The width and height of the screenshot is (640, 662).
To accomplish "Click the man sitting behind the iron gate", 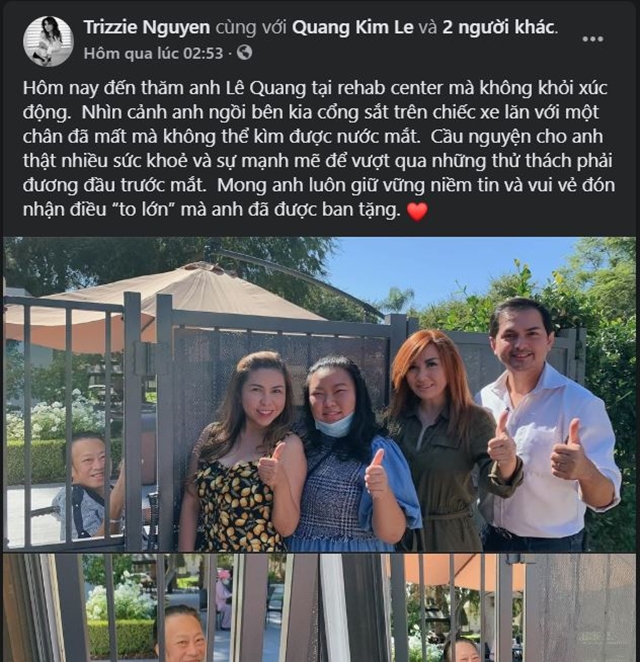I will [x=87, y=488].
